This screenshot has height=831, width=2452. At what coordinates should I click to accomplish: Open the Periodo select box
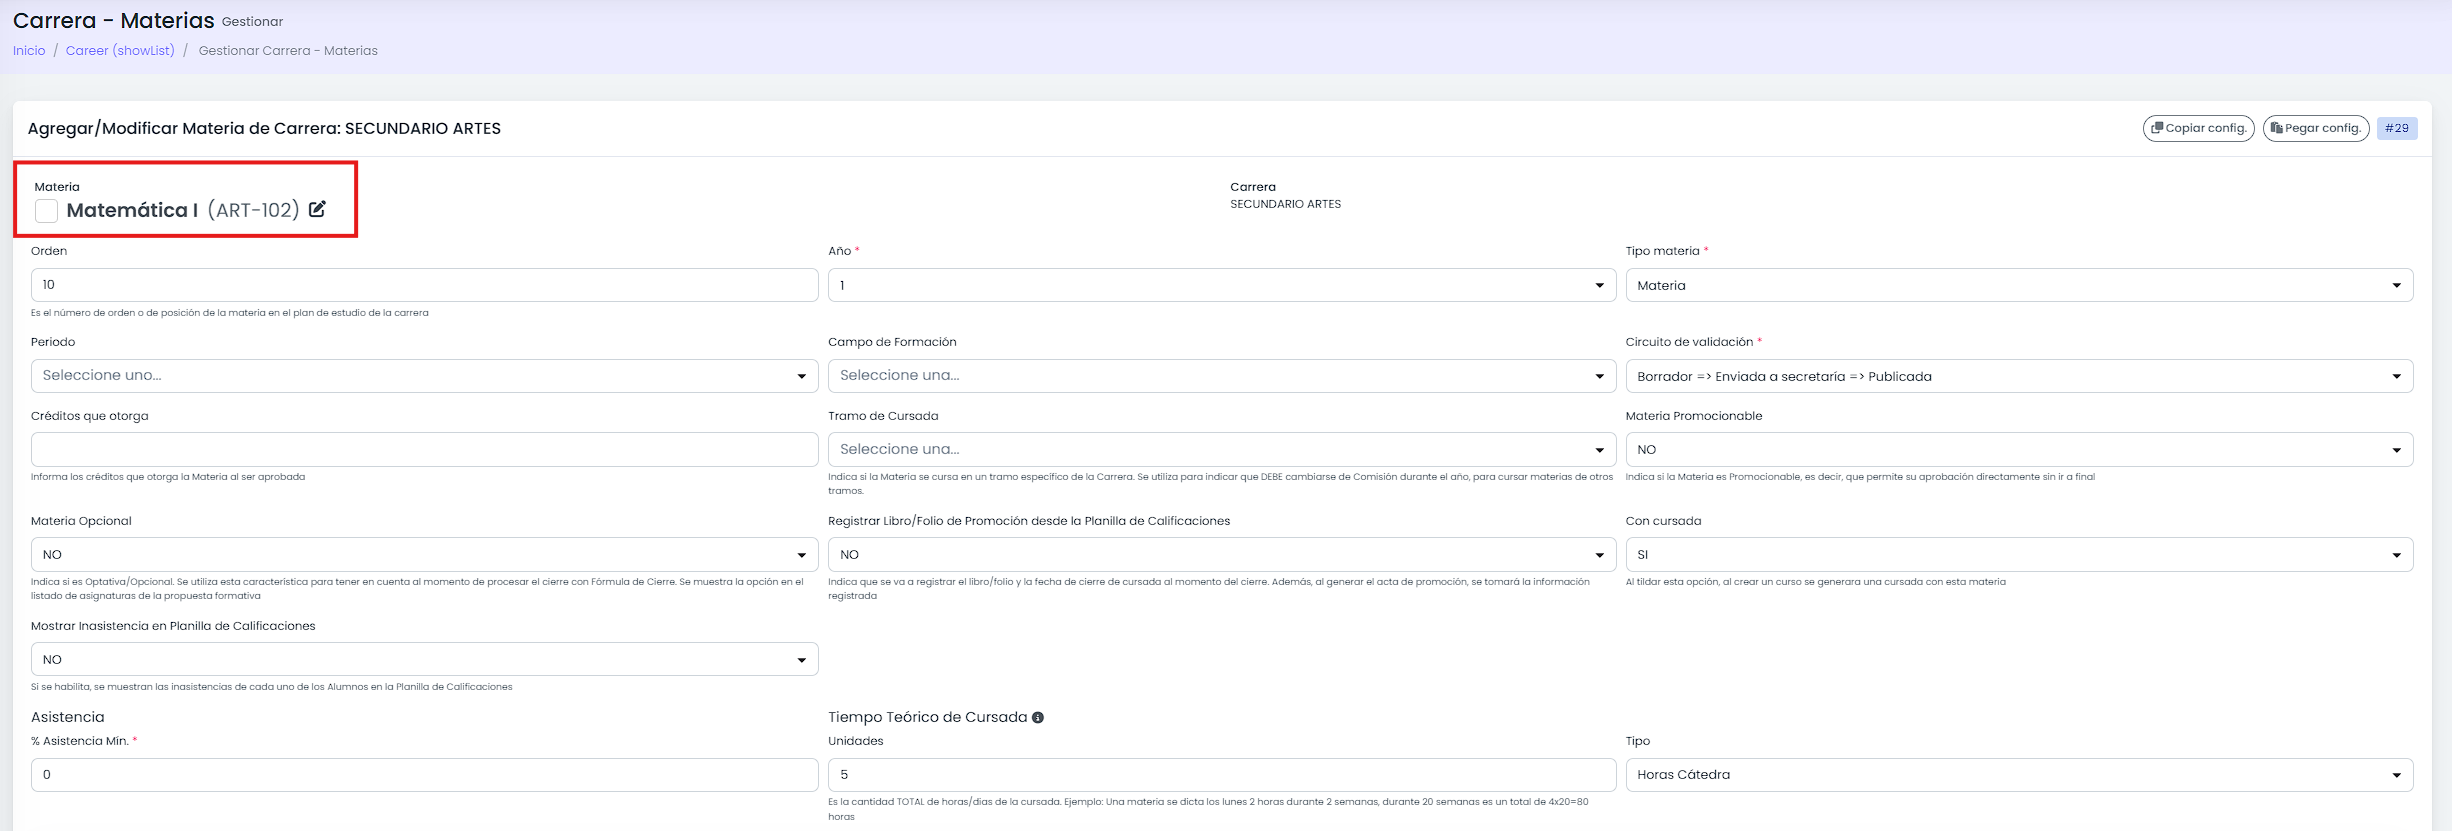pyautogui.click(x=424, y=376)
